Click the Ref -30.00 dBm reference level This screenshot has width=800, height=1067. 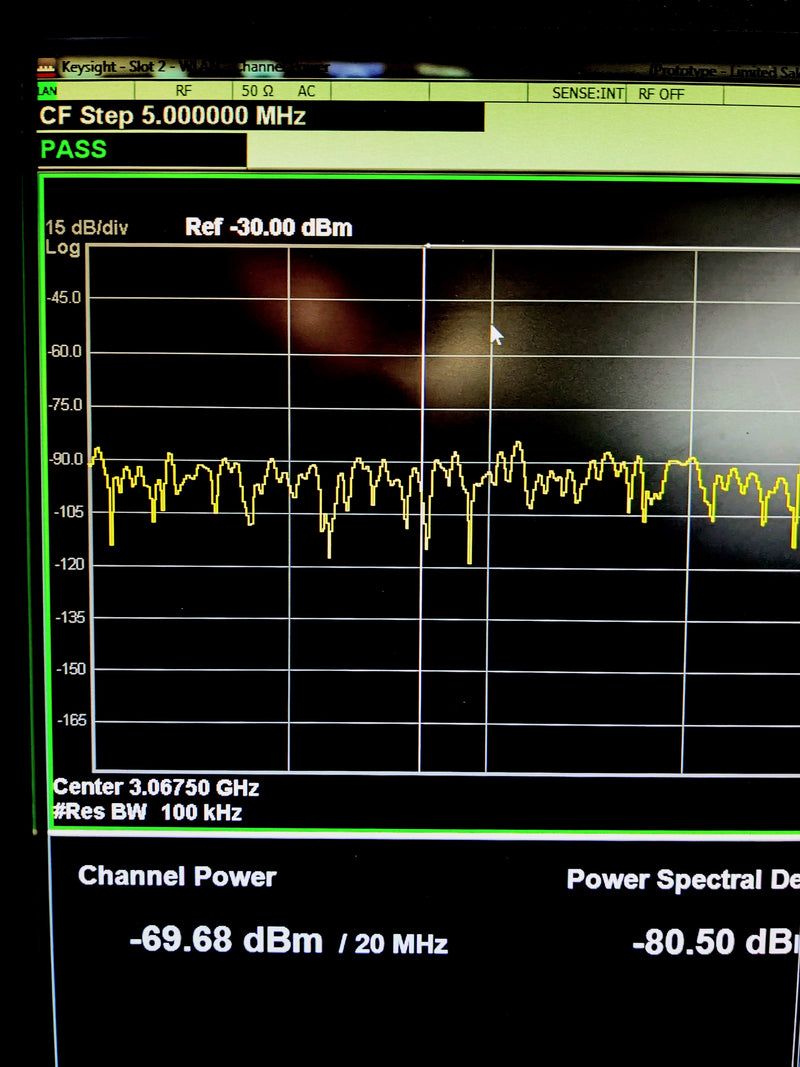[269, 227]
